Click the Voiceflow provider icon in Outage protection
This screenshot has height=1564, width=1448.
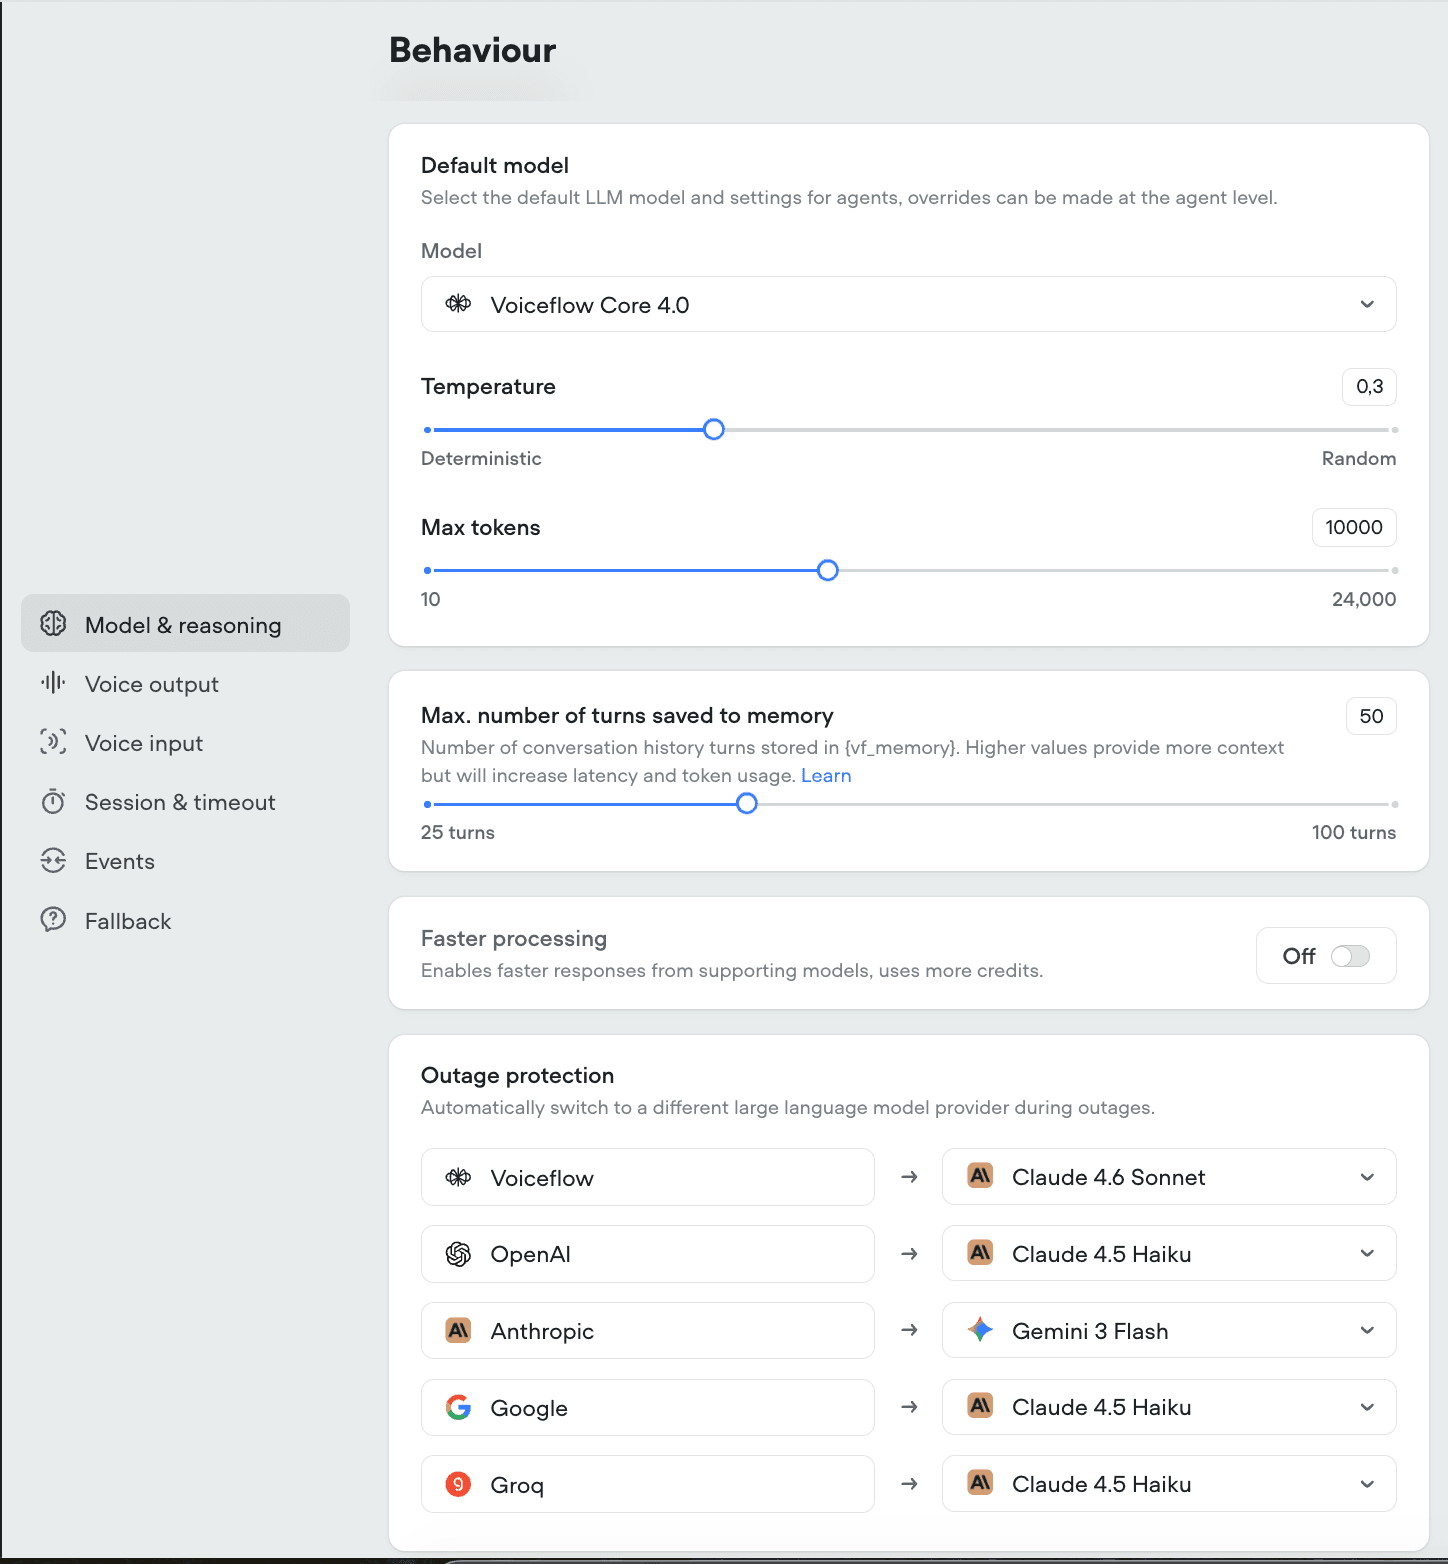(458, 1177)
